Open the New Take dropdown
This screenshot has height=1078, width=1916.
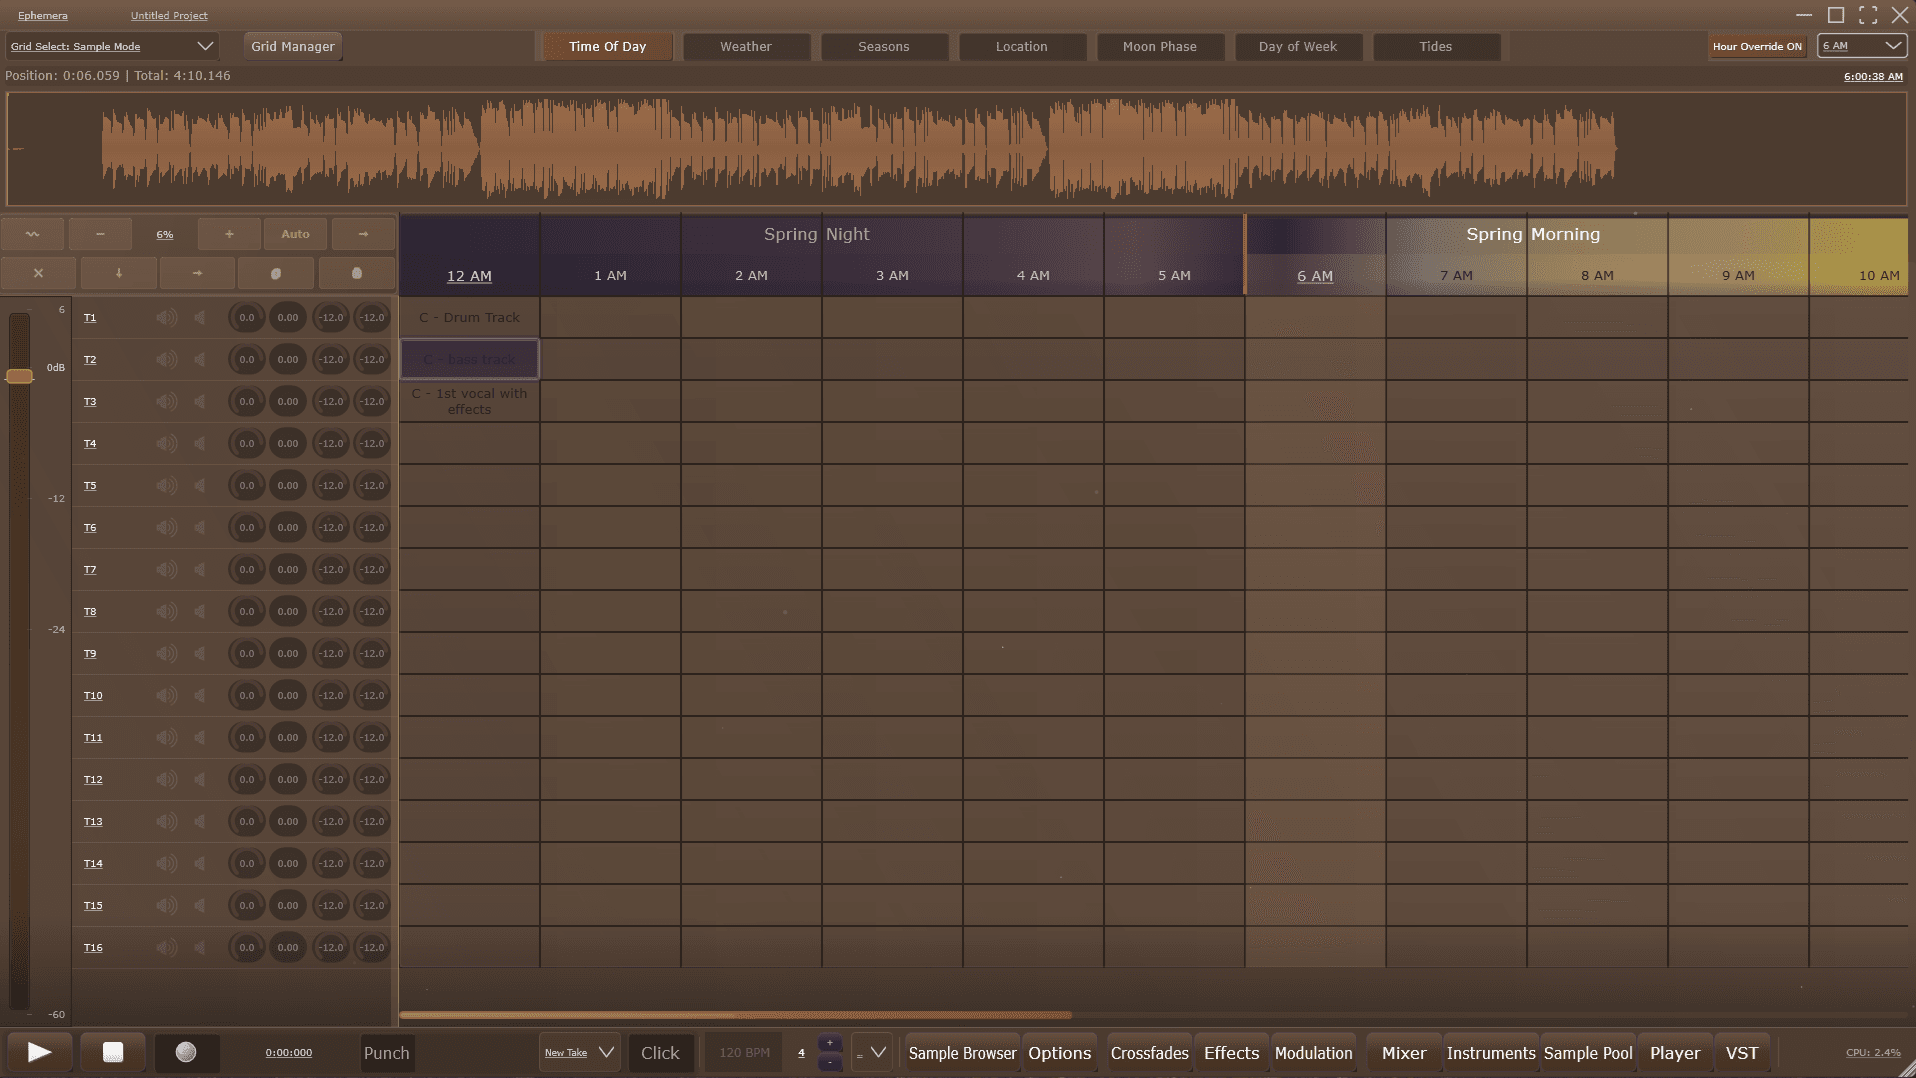(x=579, y=1053)
